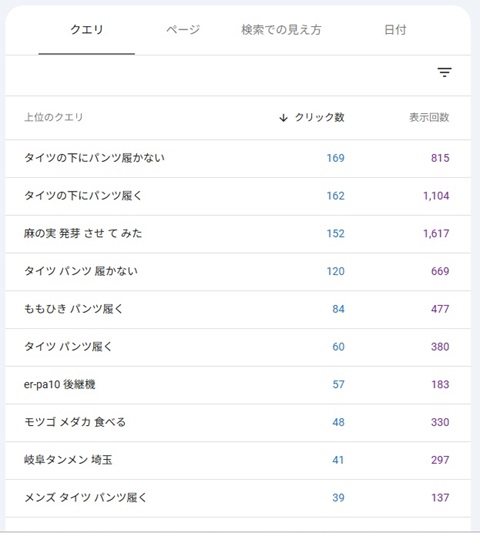
Task: Choose the タイツ パンツ履く query row
Action: pos(238,347)
